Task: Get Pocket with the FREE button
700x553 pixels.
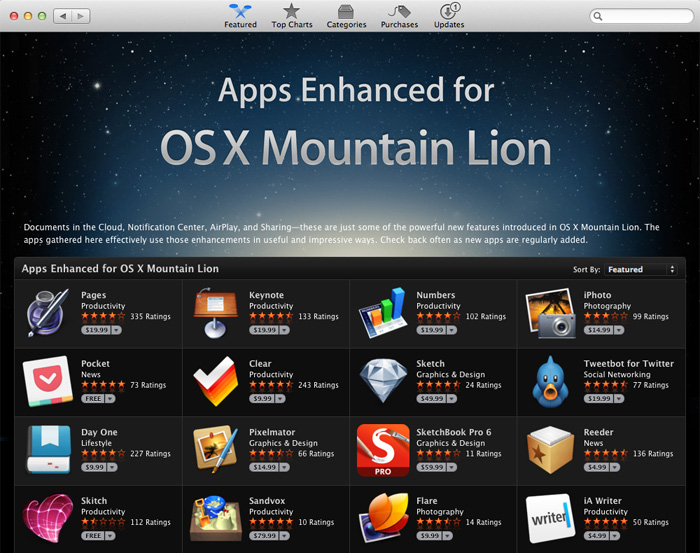Action: [x=93, y=399]
